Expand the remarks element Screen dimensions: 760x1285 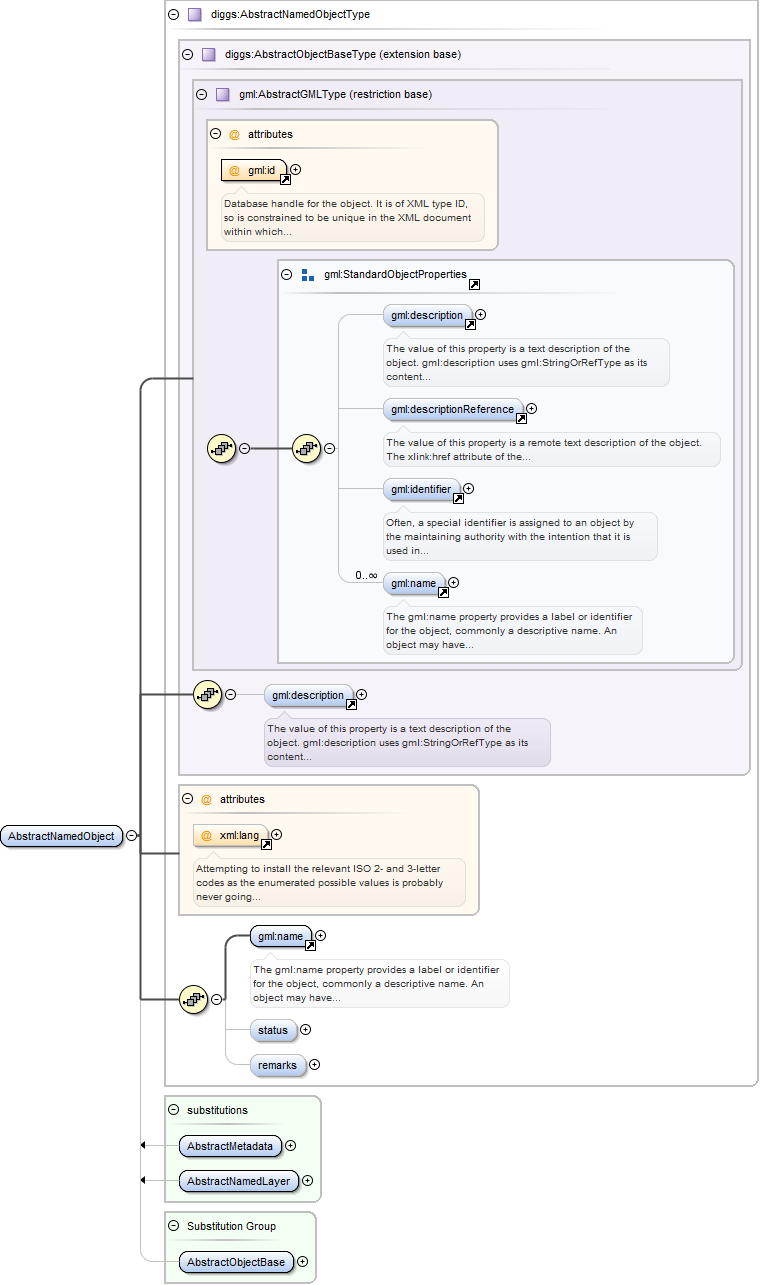[315, 1065]
